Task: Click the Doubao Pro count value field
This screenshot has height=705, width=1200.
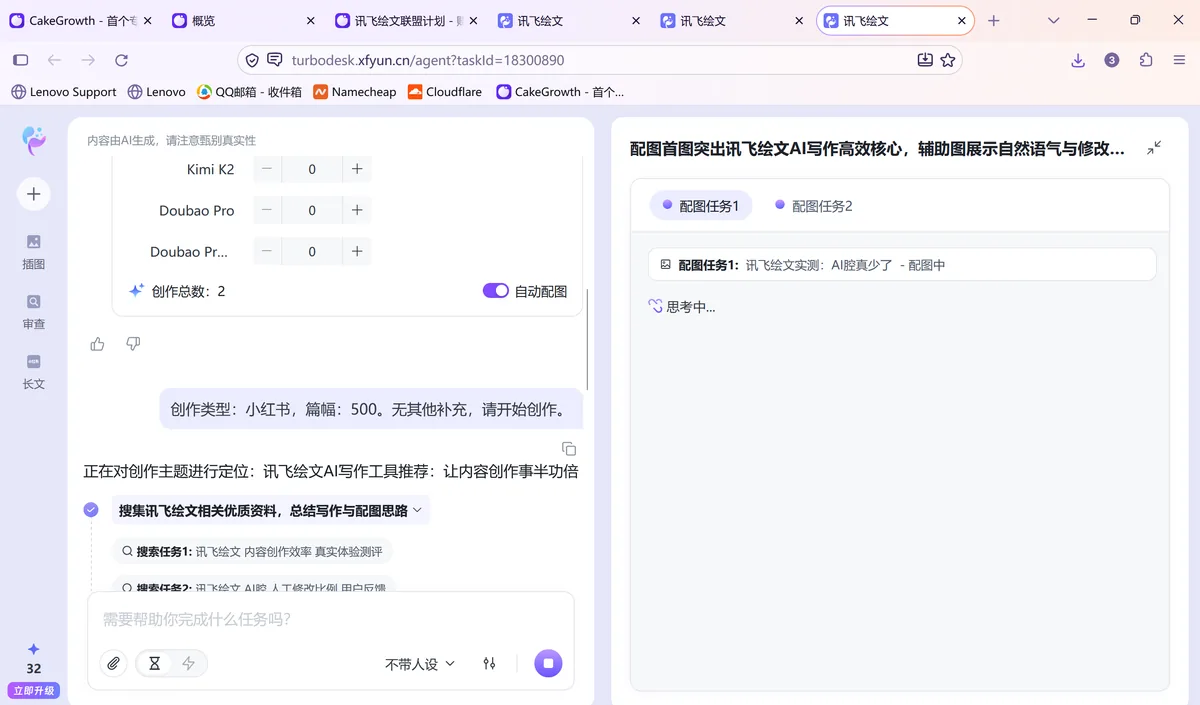Action: coord(312,210)
